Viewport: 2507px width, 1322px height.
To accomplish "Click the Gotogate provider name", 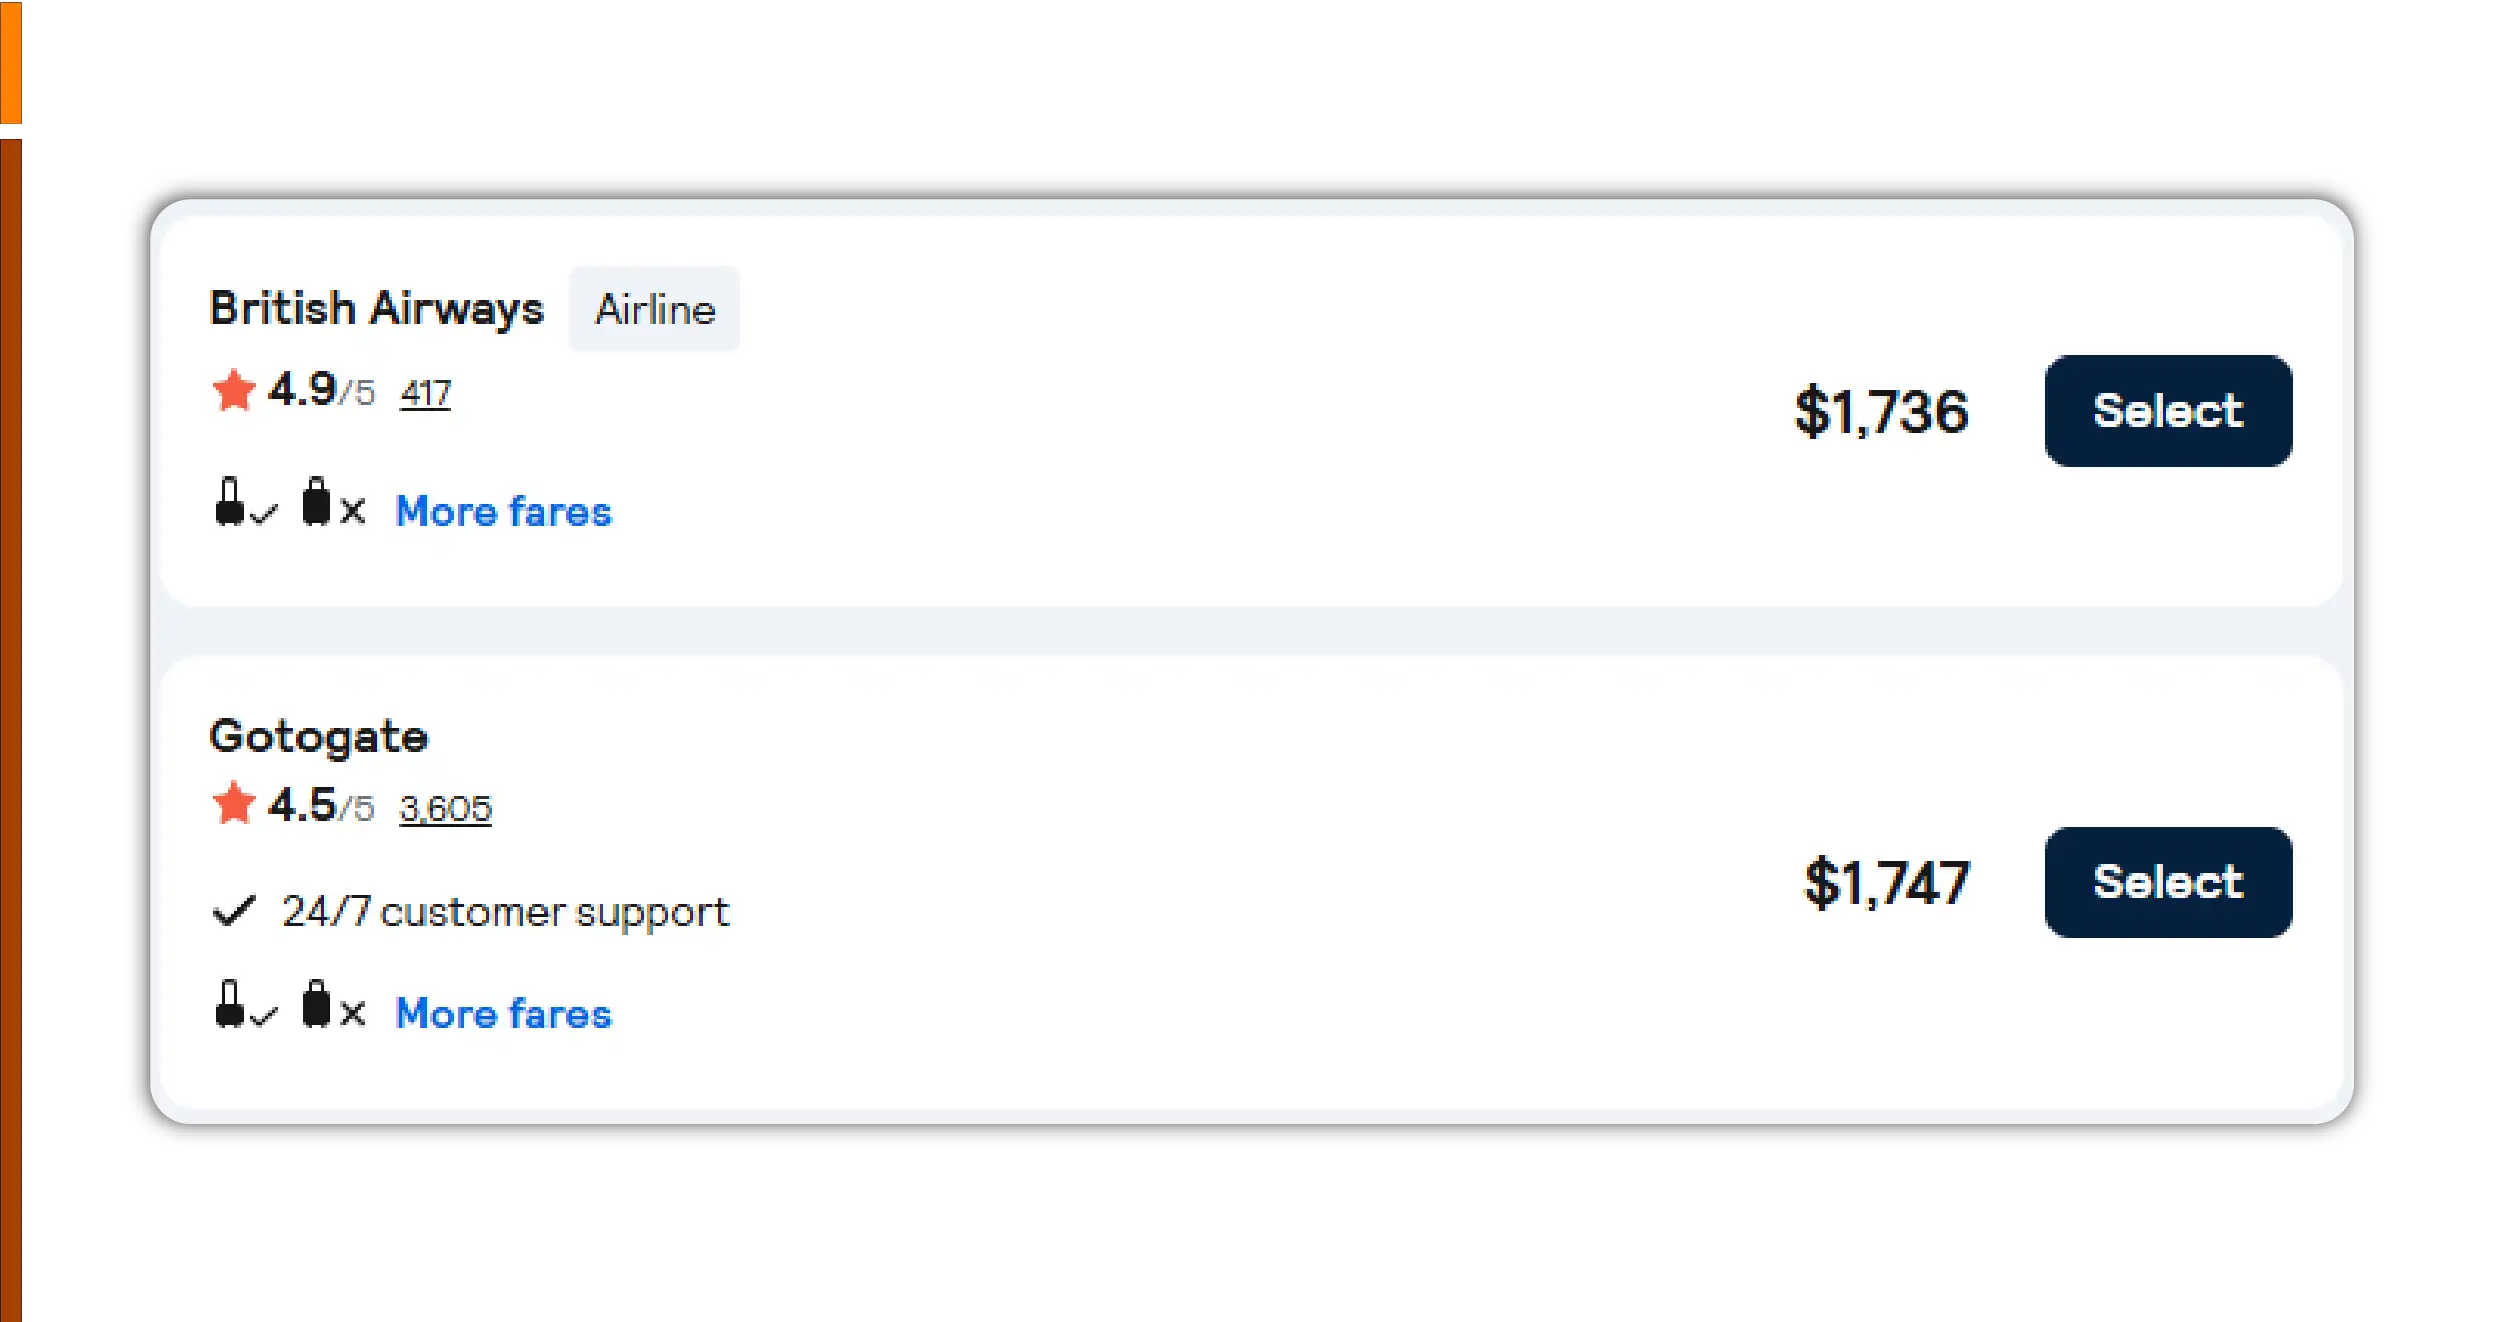I will [319, 736].
